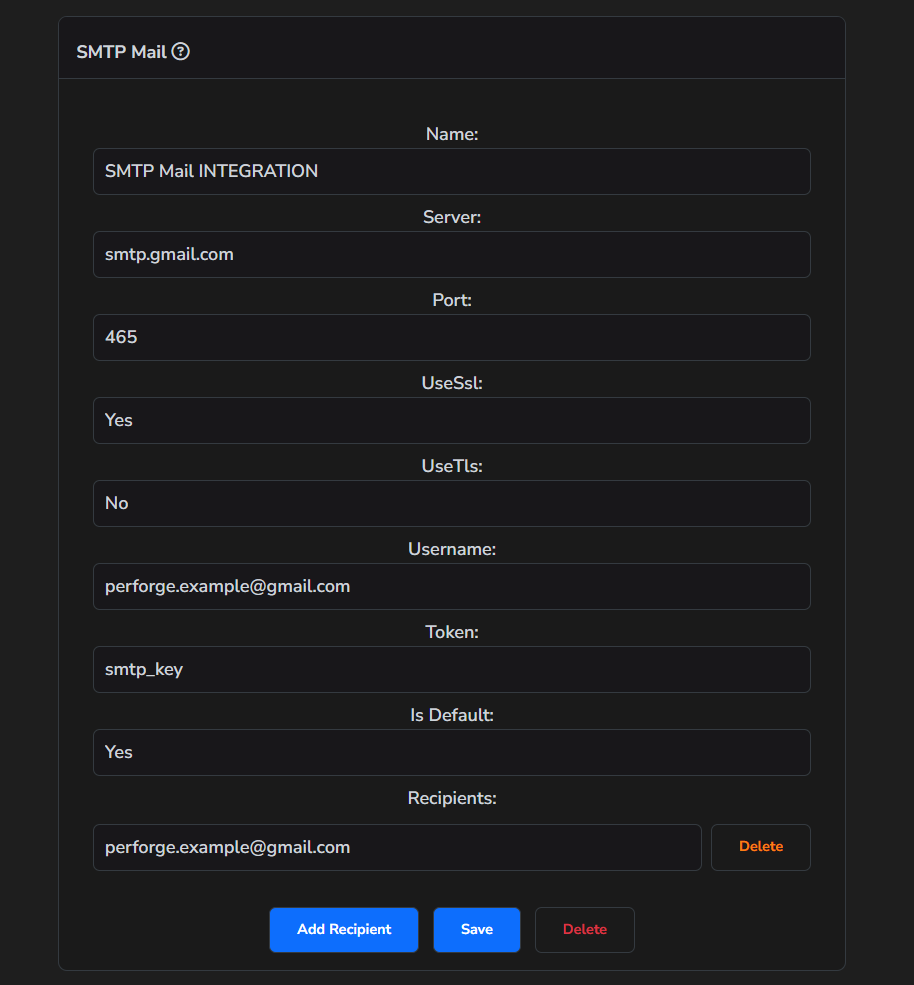This screenshot has height=985, width=914.
Task: Open the UseSsl dropdown showing Yes
Action: point(452,420)
